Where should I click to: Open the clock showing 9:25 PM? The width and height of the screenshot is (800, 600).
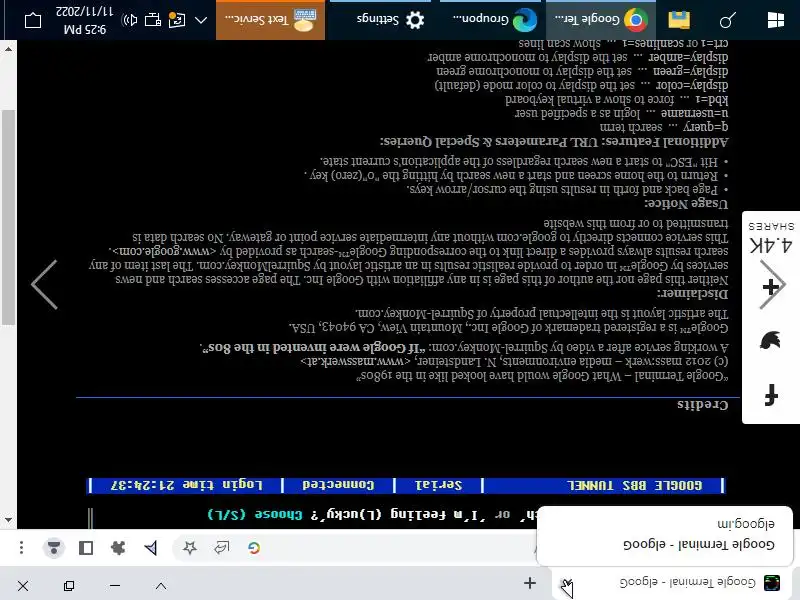pyautogui.click(x=85, y=20)
